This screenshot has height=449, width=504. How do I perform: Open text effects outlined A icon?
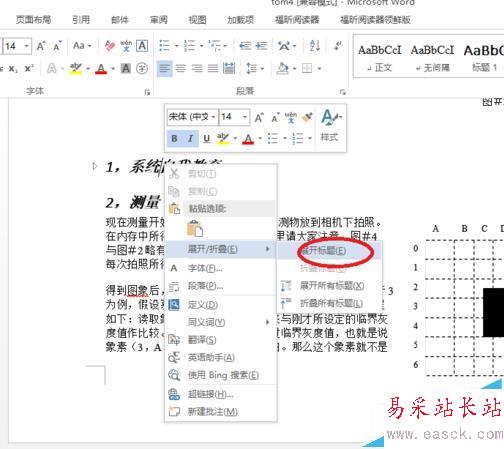coord(52,69)
